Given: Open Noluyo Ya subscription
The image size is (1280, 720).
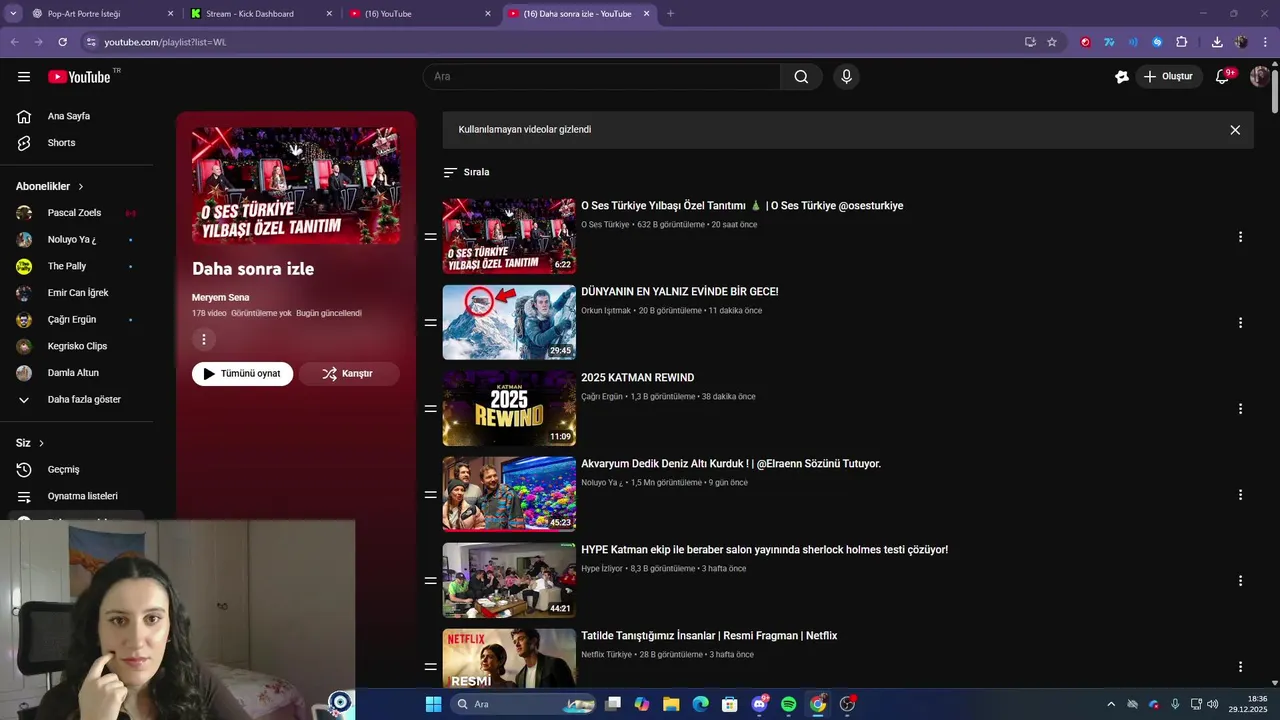Looking at the screenshot, I should click(76, 240).
